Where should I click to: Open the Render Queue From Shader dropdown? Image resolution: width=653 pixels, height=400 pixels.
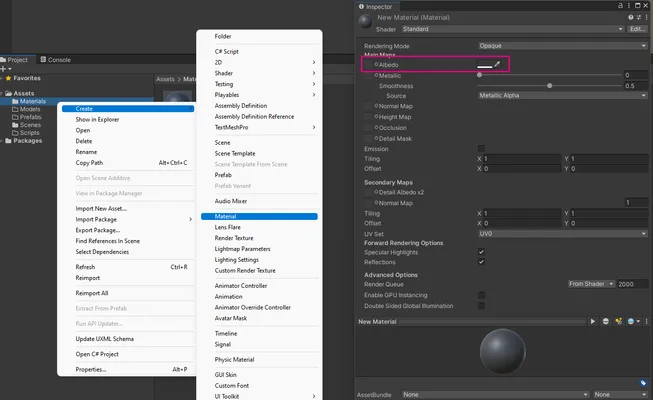click(x=591, y=284)
